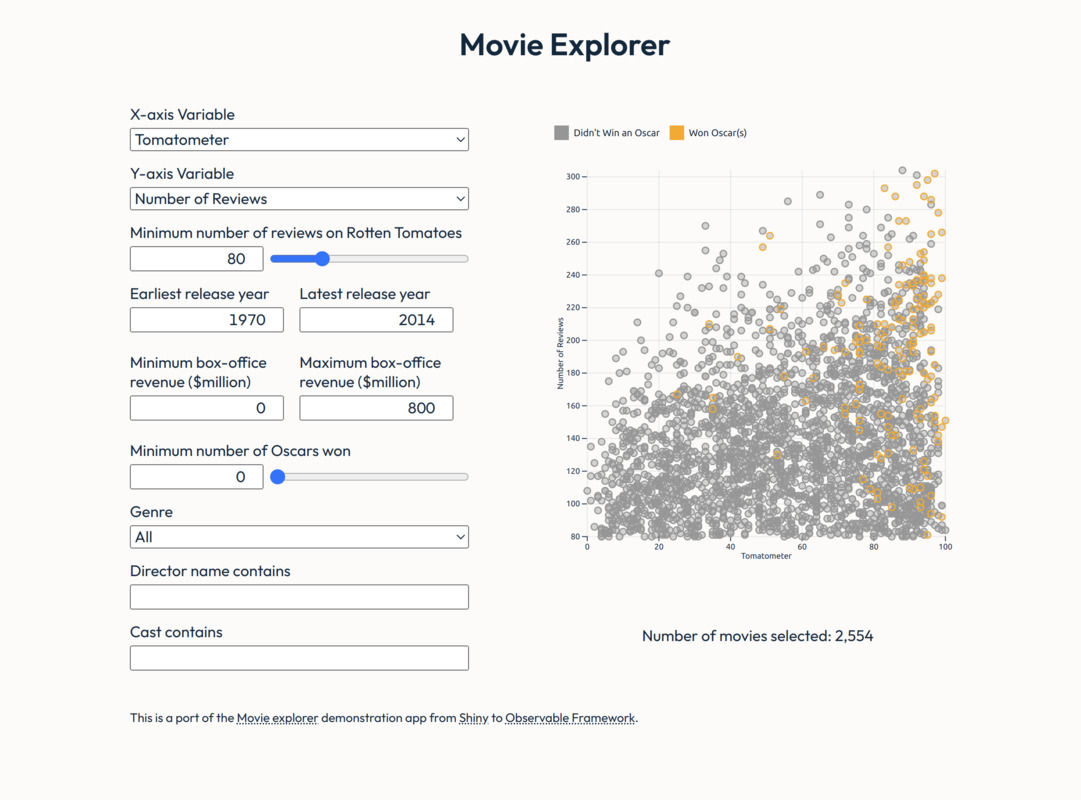Click the Number of movies selected: 2,554 text

[758, 636]
